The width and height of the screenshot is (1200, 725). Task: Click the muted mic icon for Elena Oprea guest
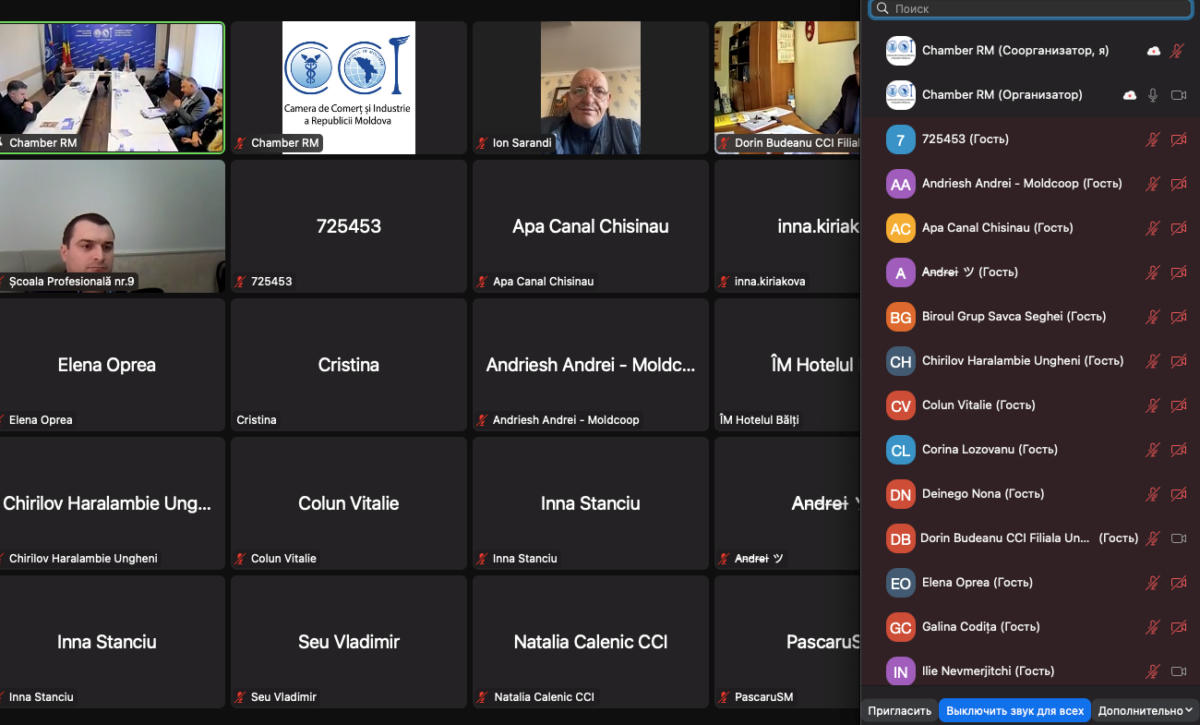1153,583
